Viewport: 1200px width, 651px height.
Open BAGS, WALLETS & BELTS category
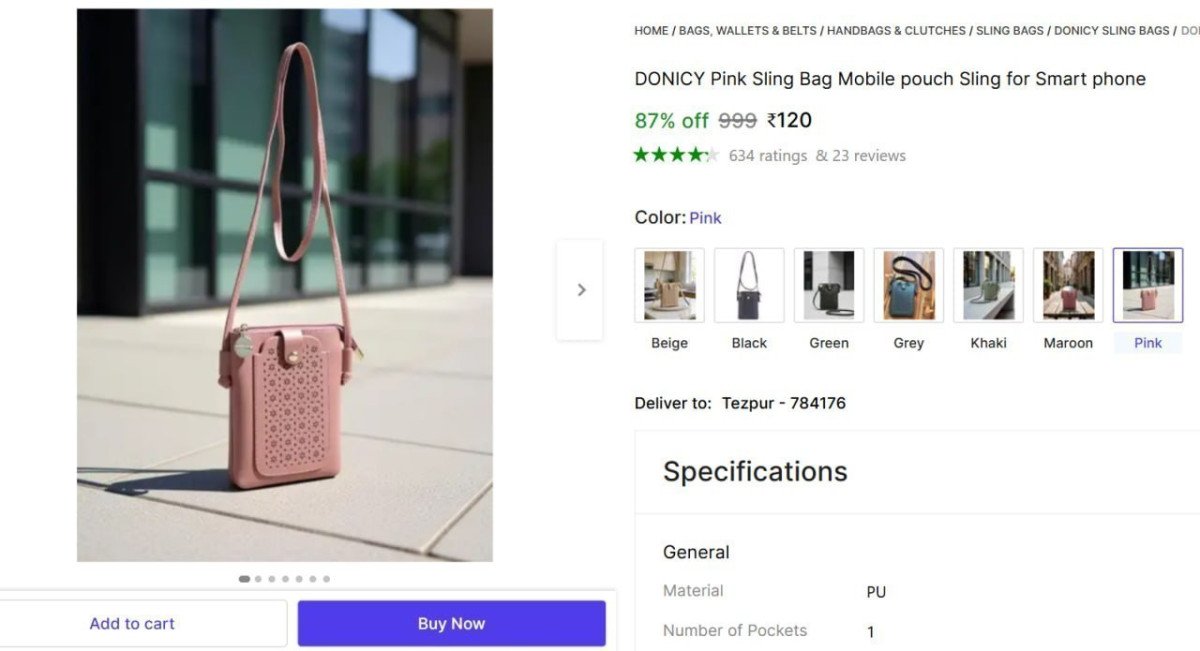[746, 30]
